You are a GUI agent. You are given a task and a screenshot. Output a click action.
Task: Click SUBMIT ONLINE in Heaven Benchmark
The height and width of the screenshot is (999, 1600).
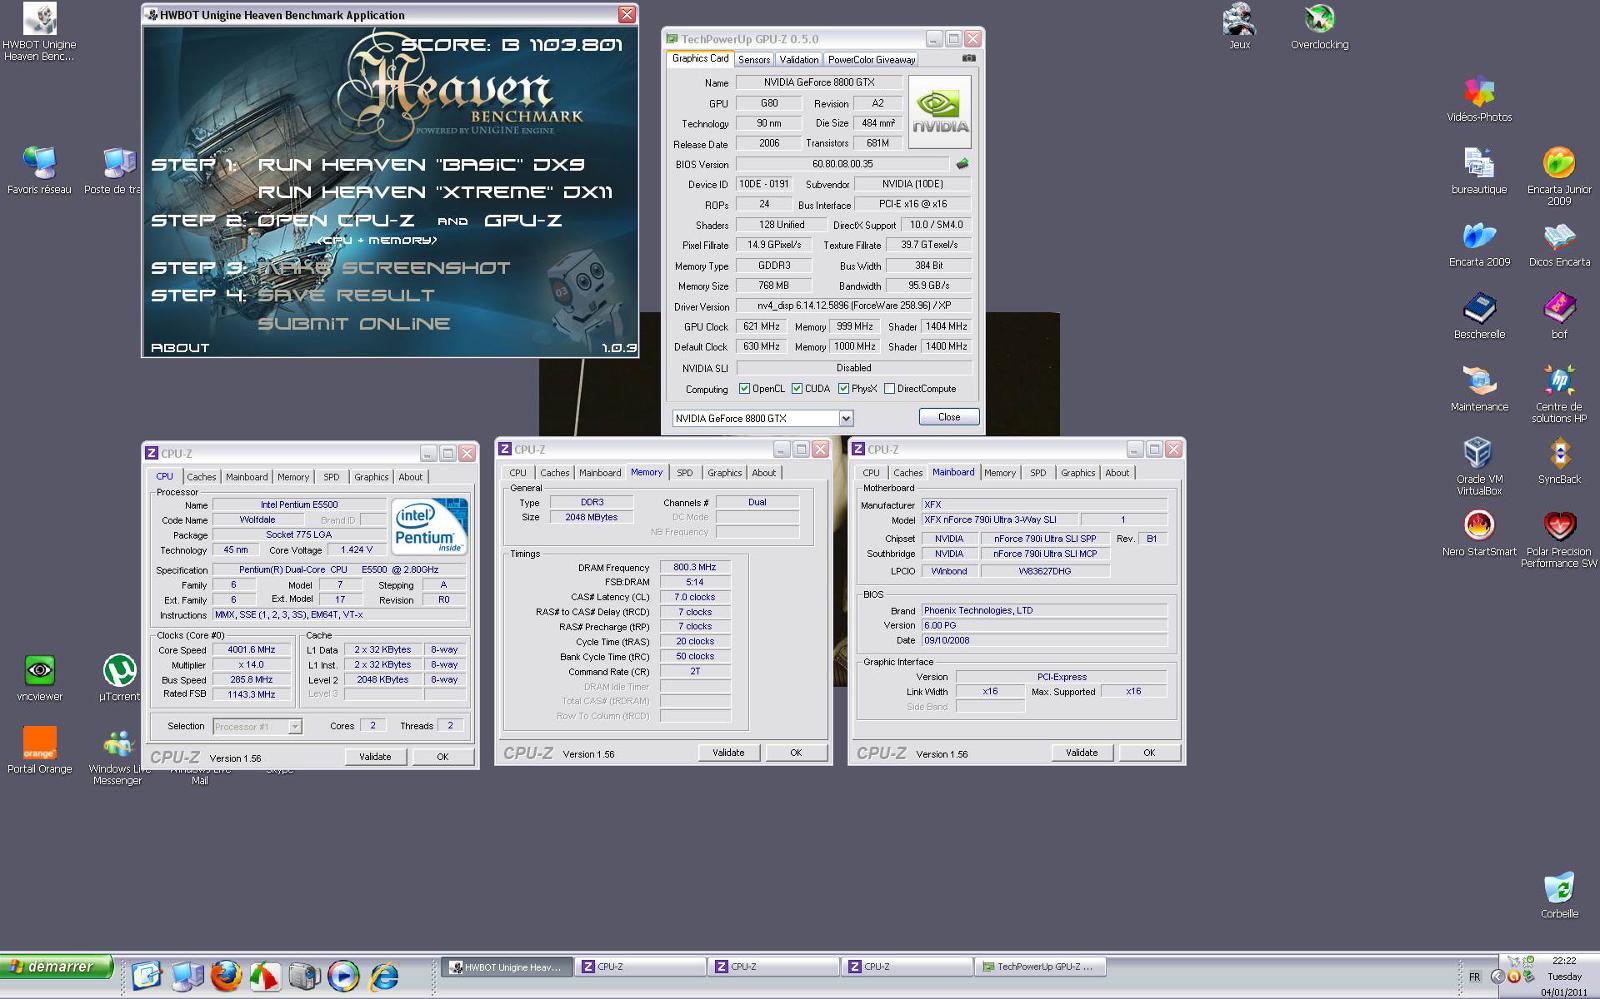coord(354,324)
